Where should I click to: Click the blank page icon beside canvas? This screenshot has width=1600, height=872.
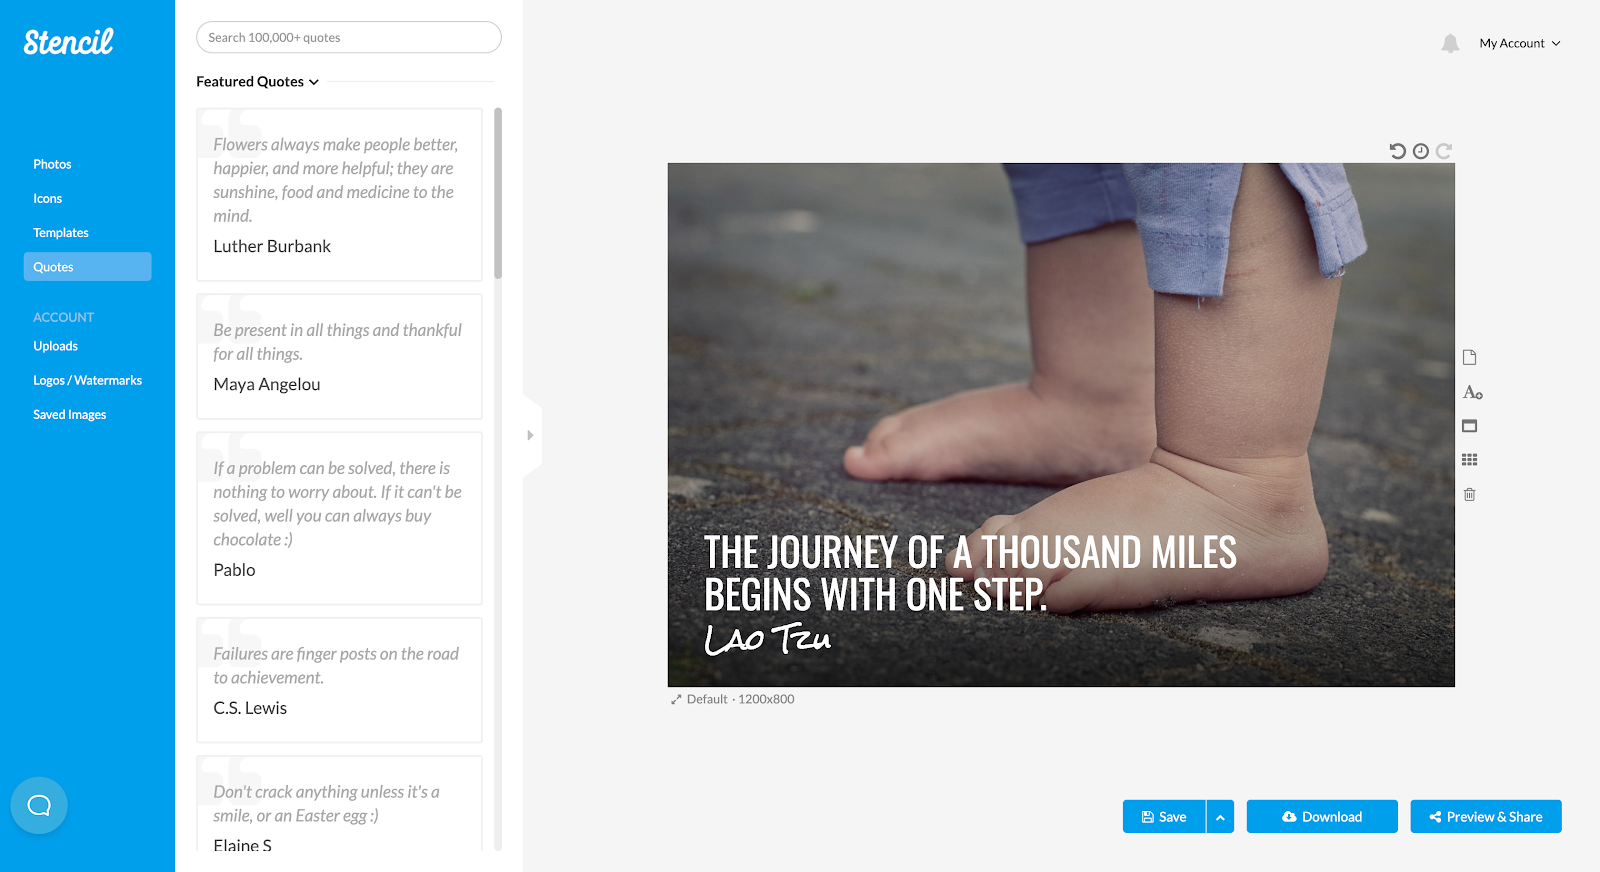[1470, 358]
